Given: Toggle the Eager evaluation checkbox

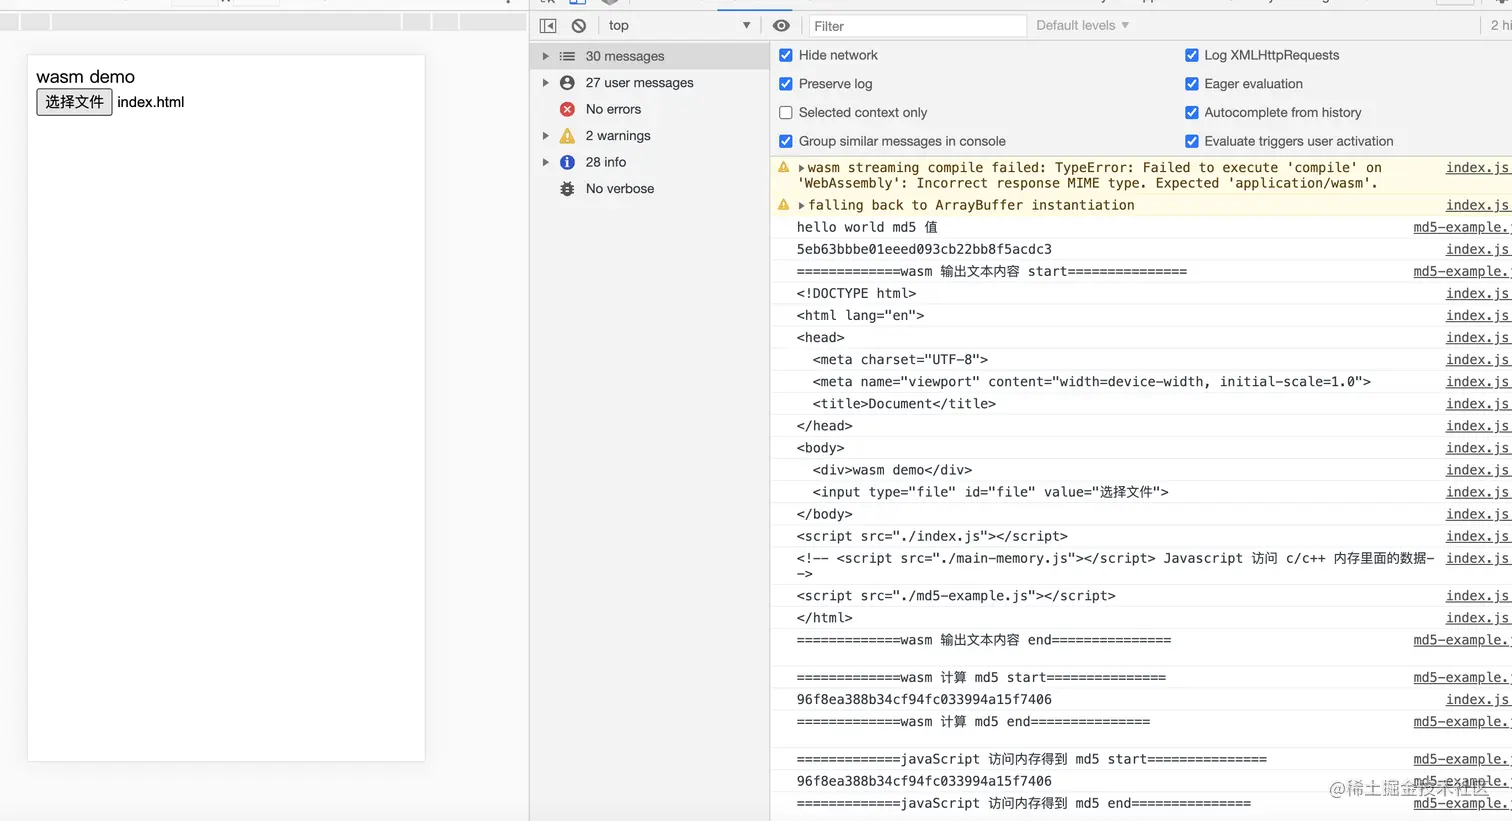Looking at the screenshot, I should (1192, 84).
